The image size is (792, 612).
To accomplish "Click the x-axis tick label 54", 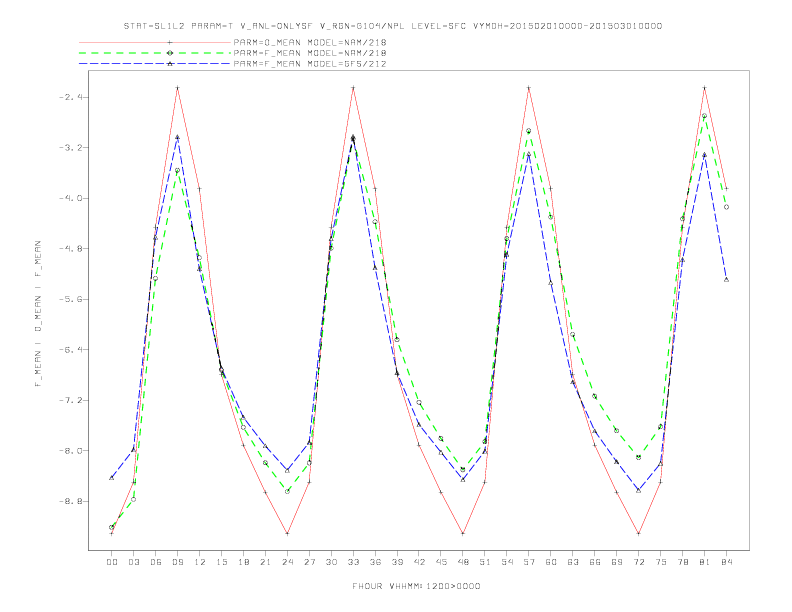I will point(507,562).
